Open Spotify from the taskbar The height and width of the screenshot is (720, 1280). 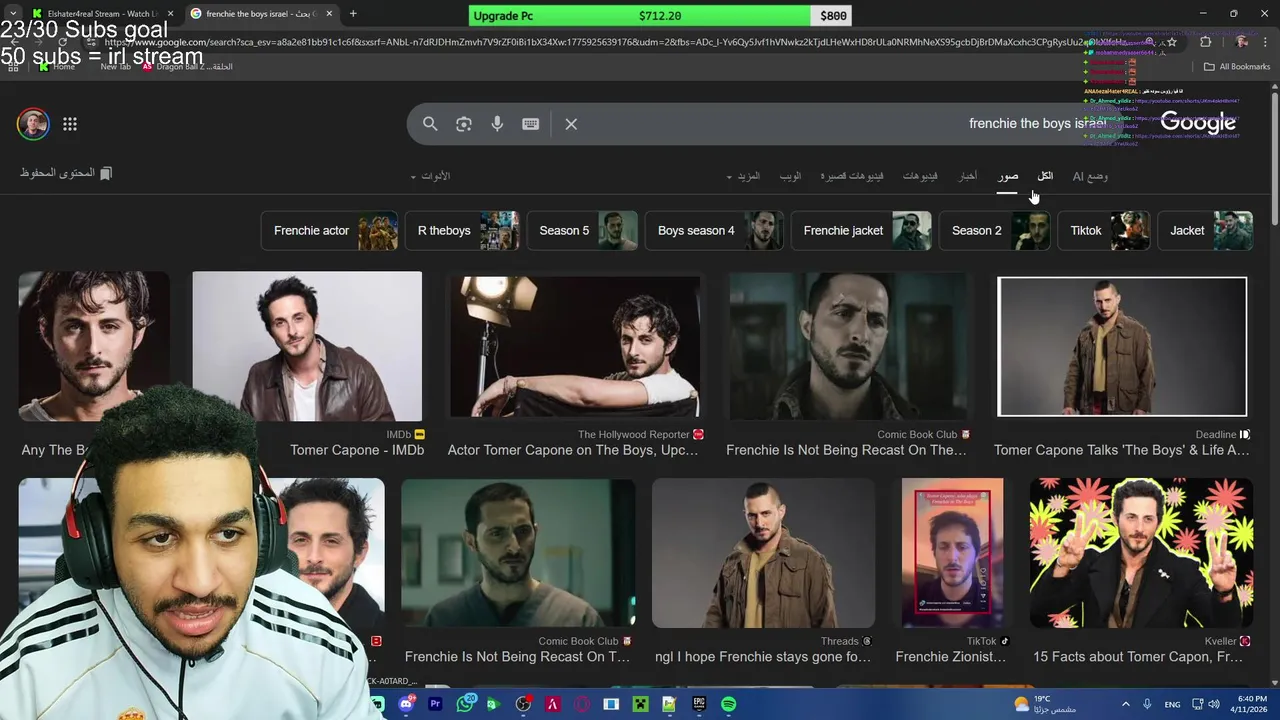click(728, 704)
